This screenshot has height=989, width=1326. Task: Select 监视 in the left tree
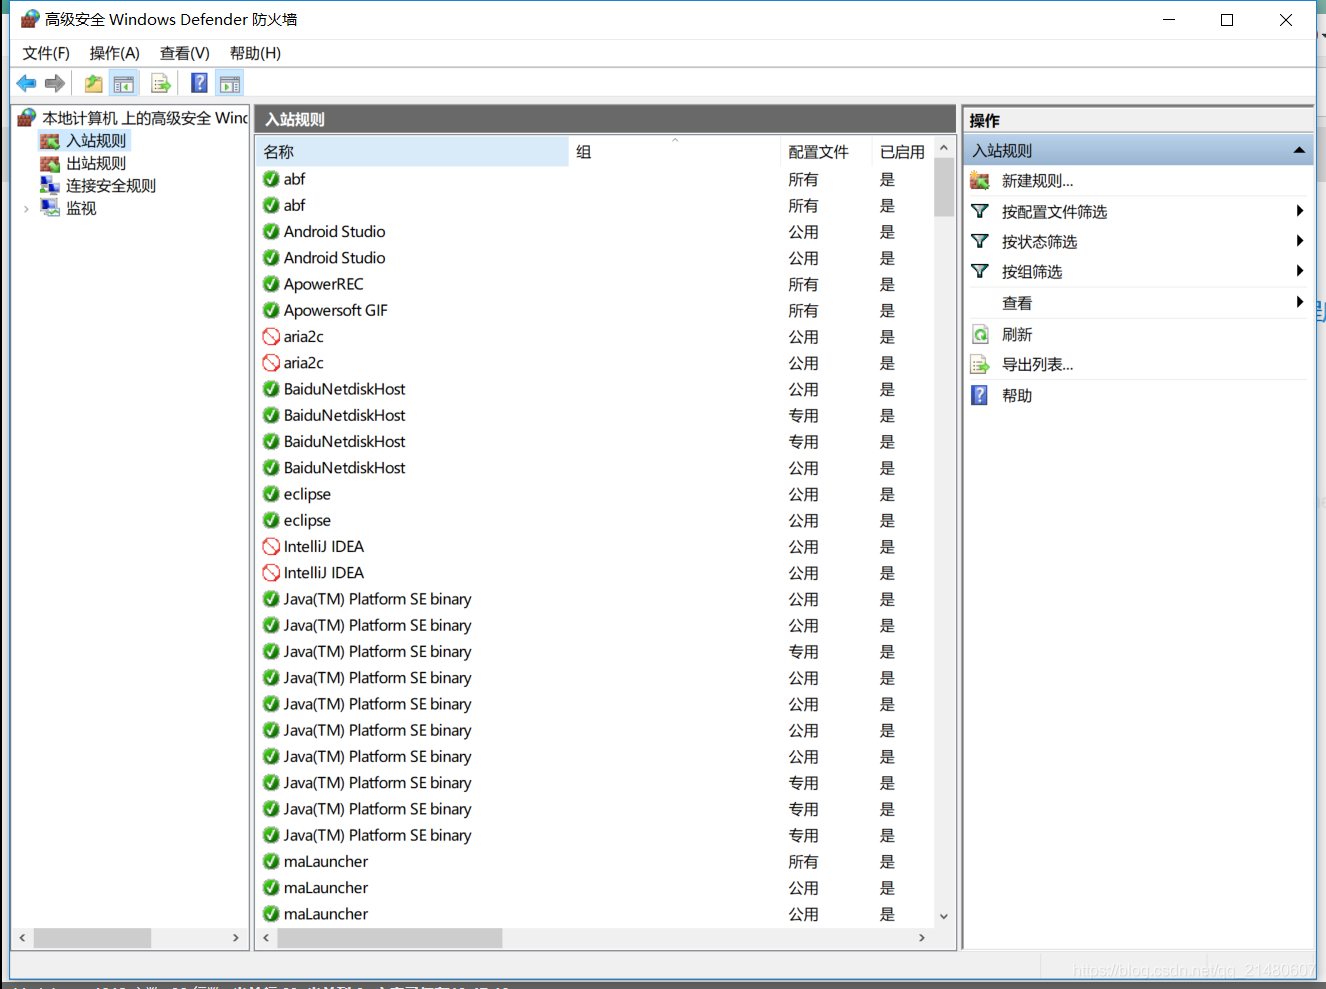(x=81, y=208)
